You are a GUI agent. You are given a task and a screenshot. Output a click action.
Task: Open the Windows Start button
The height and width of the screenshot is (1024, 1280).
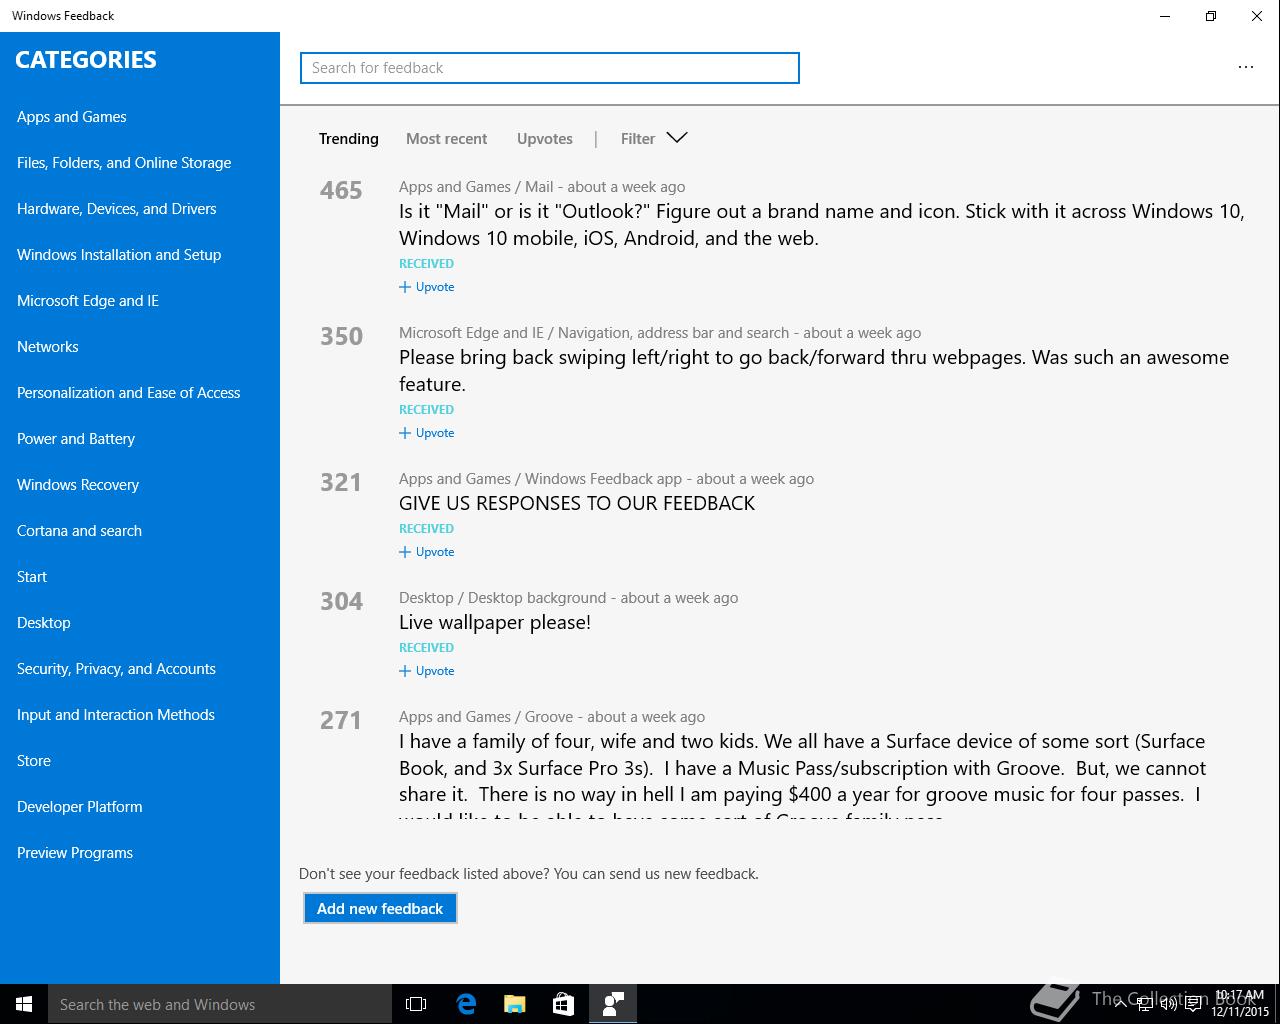[x=24, y=1004]
